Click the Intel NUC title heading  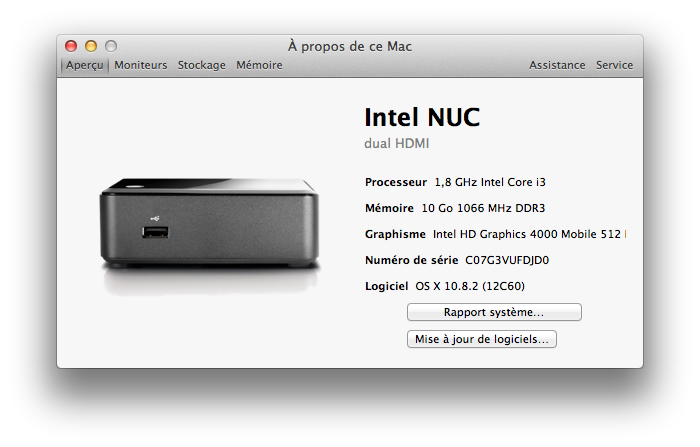[422, 117]
